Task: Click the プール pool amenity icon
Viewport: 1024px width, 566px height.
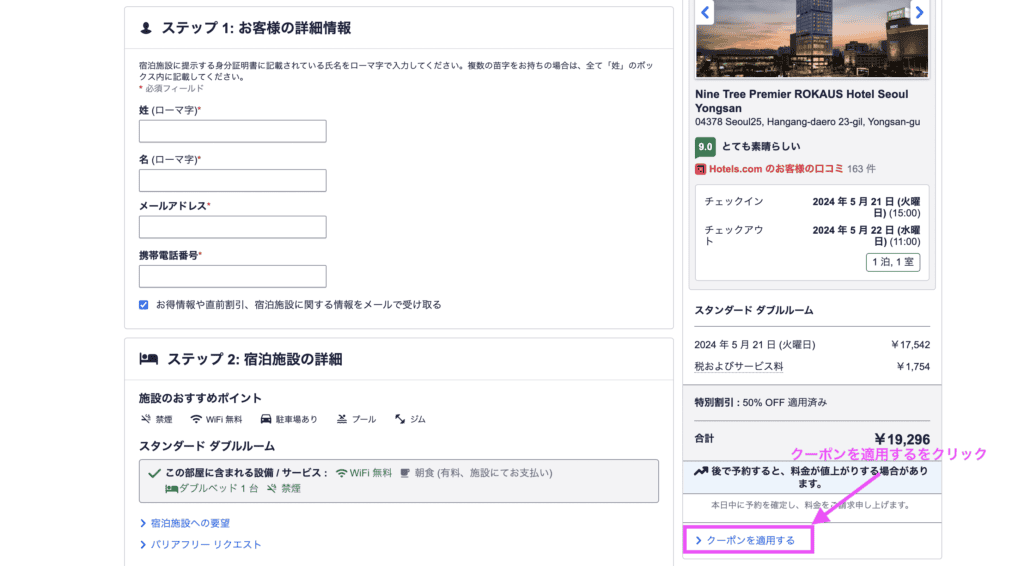Action: (x=342, y=419)
